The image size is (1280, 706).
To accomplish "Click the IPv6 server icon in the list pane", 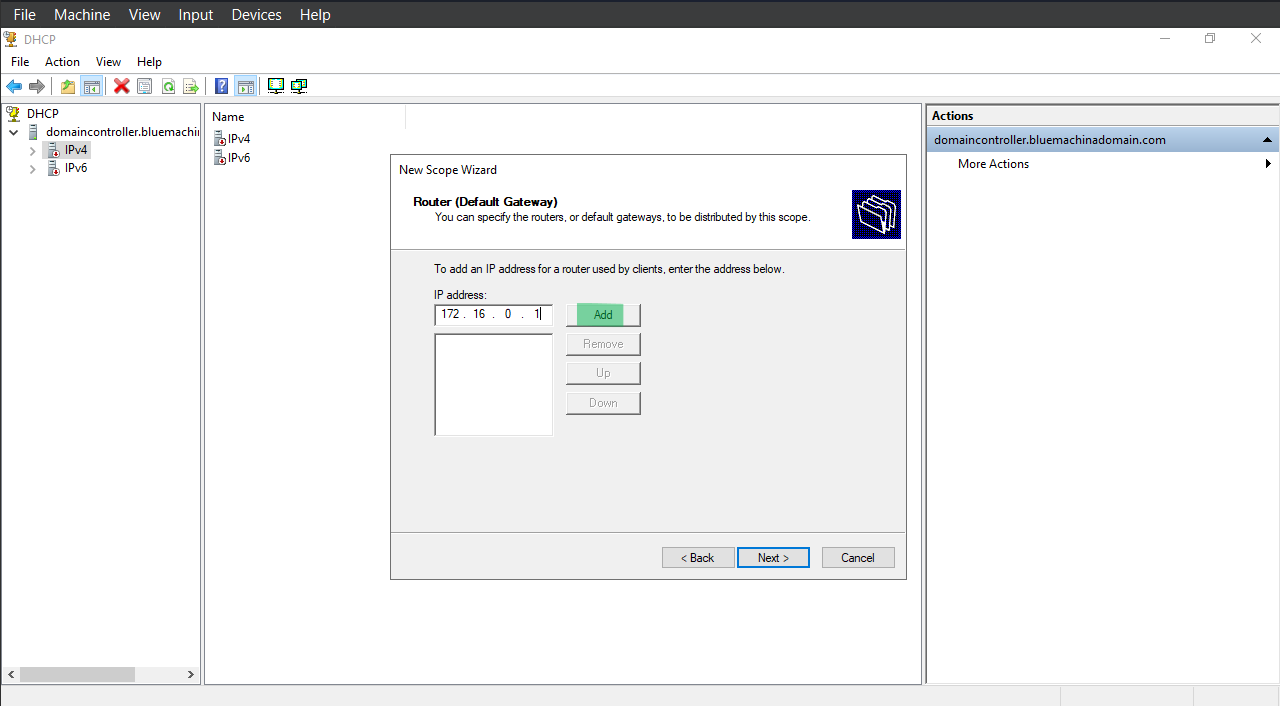I will pos(219,158).
